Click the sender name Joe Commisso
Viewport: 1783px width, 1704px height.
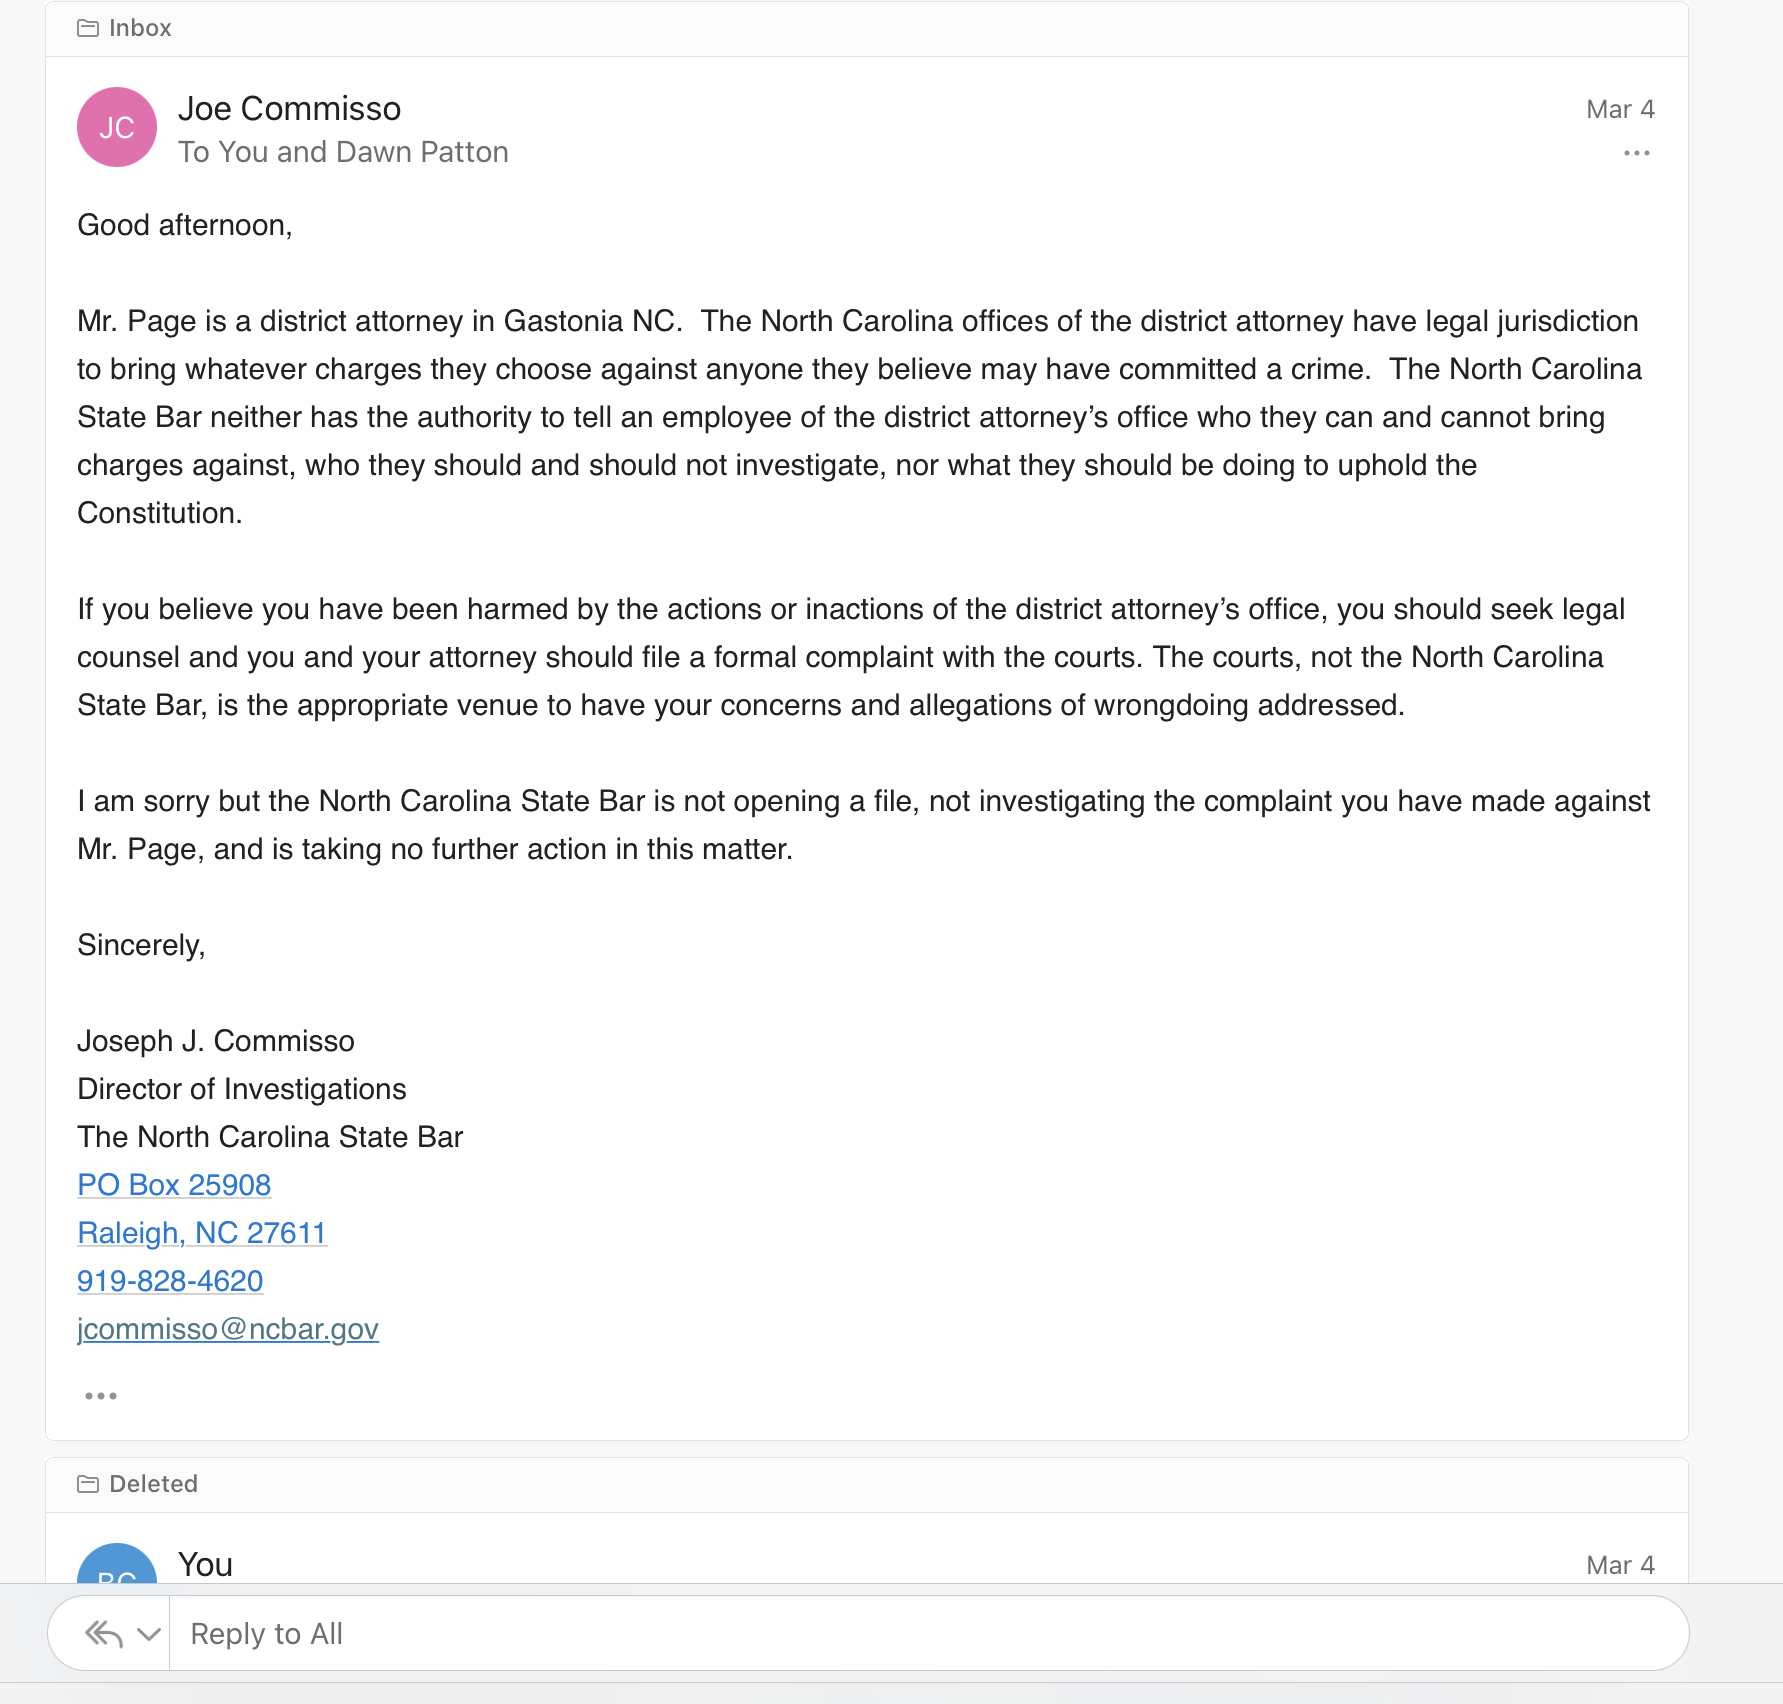click(x=289, y=108)
